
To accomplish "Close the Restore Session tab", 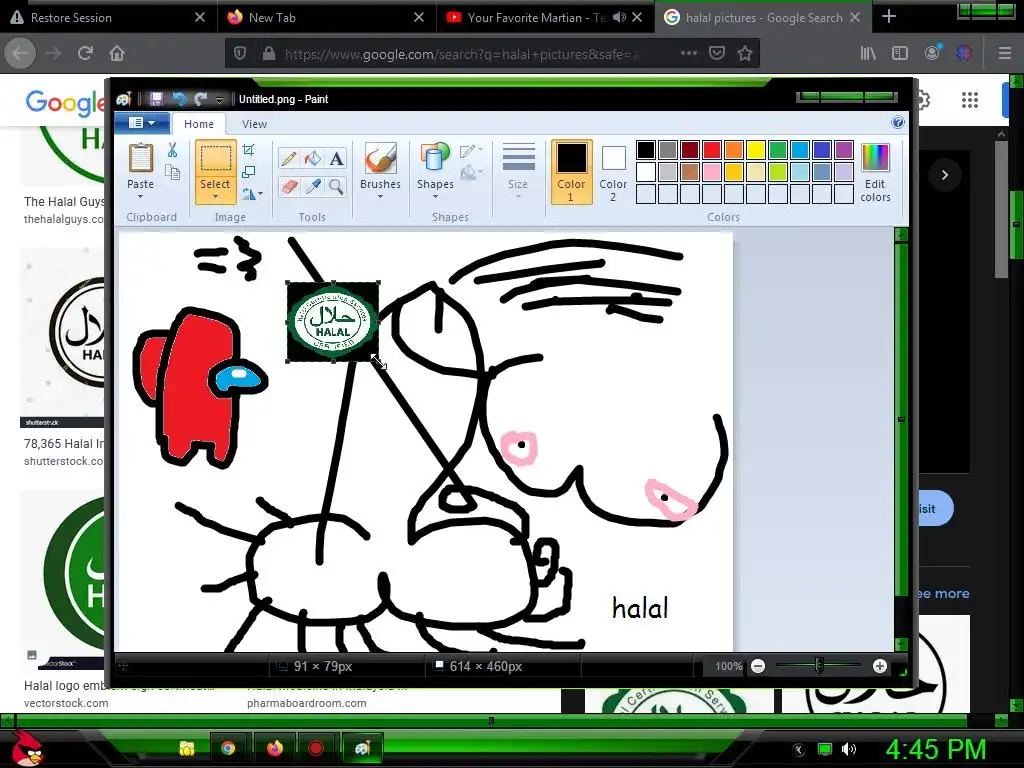I will point(200,18).
